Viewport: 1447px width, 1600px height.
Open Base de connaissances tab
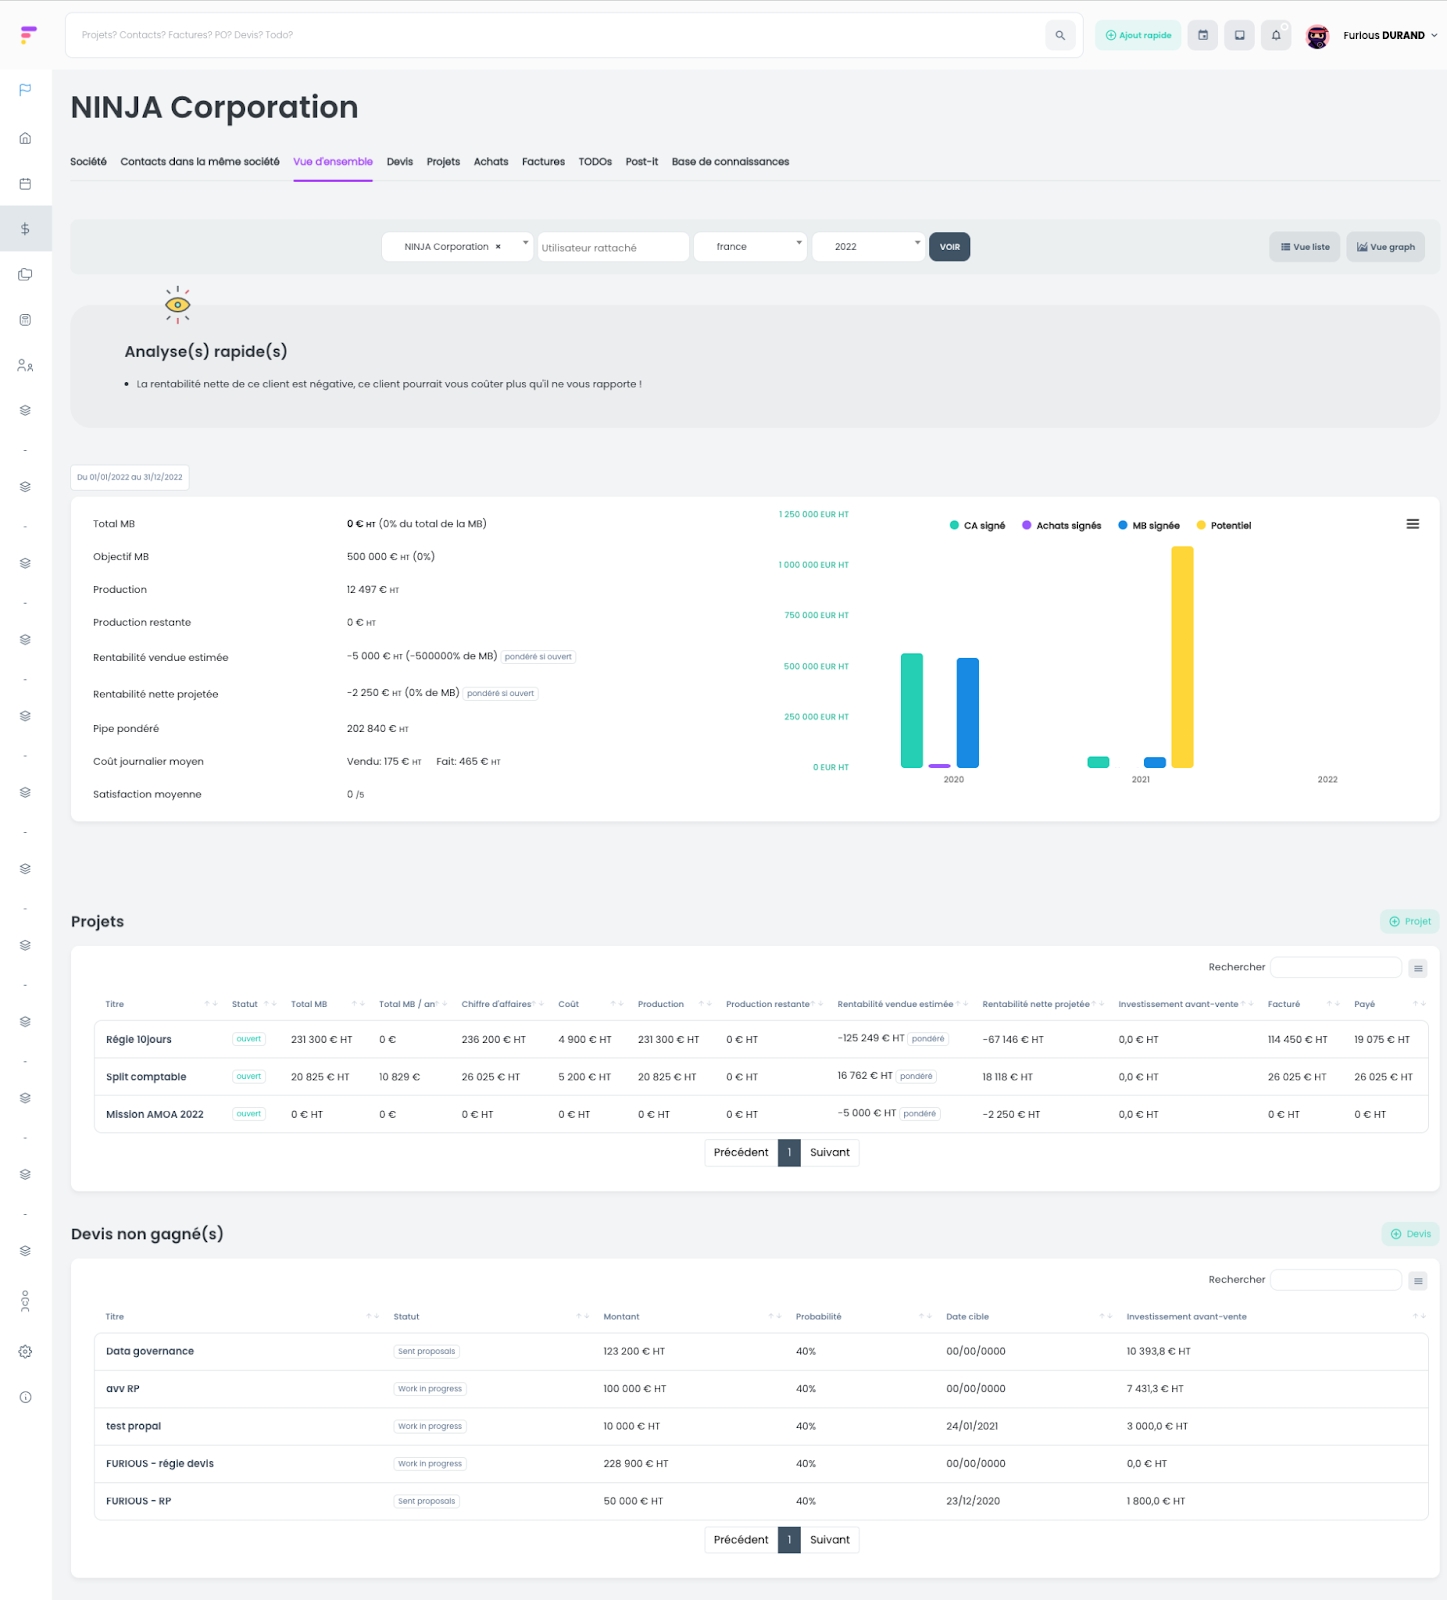click(730, 162)
